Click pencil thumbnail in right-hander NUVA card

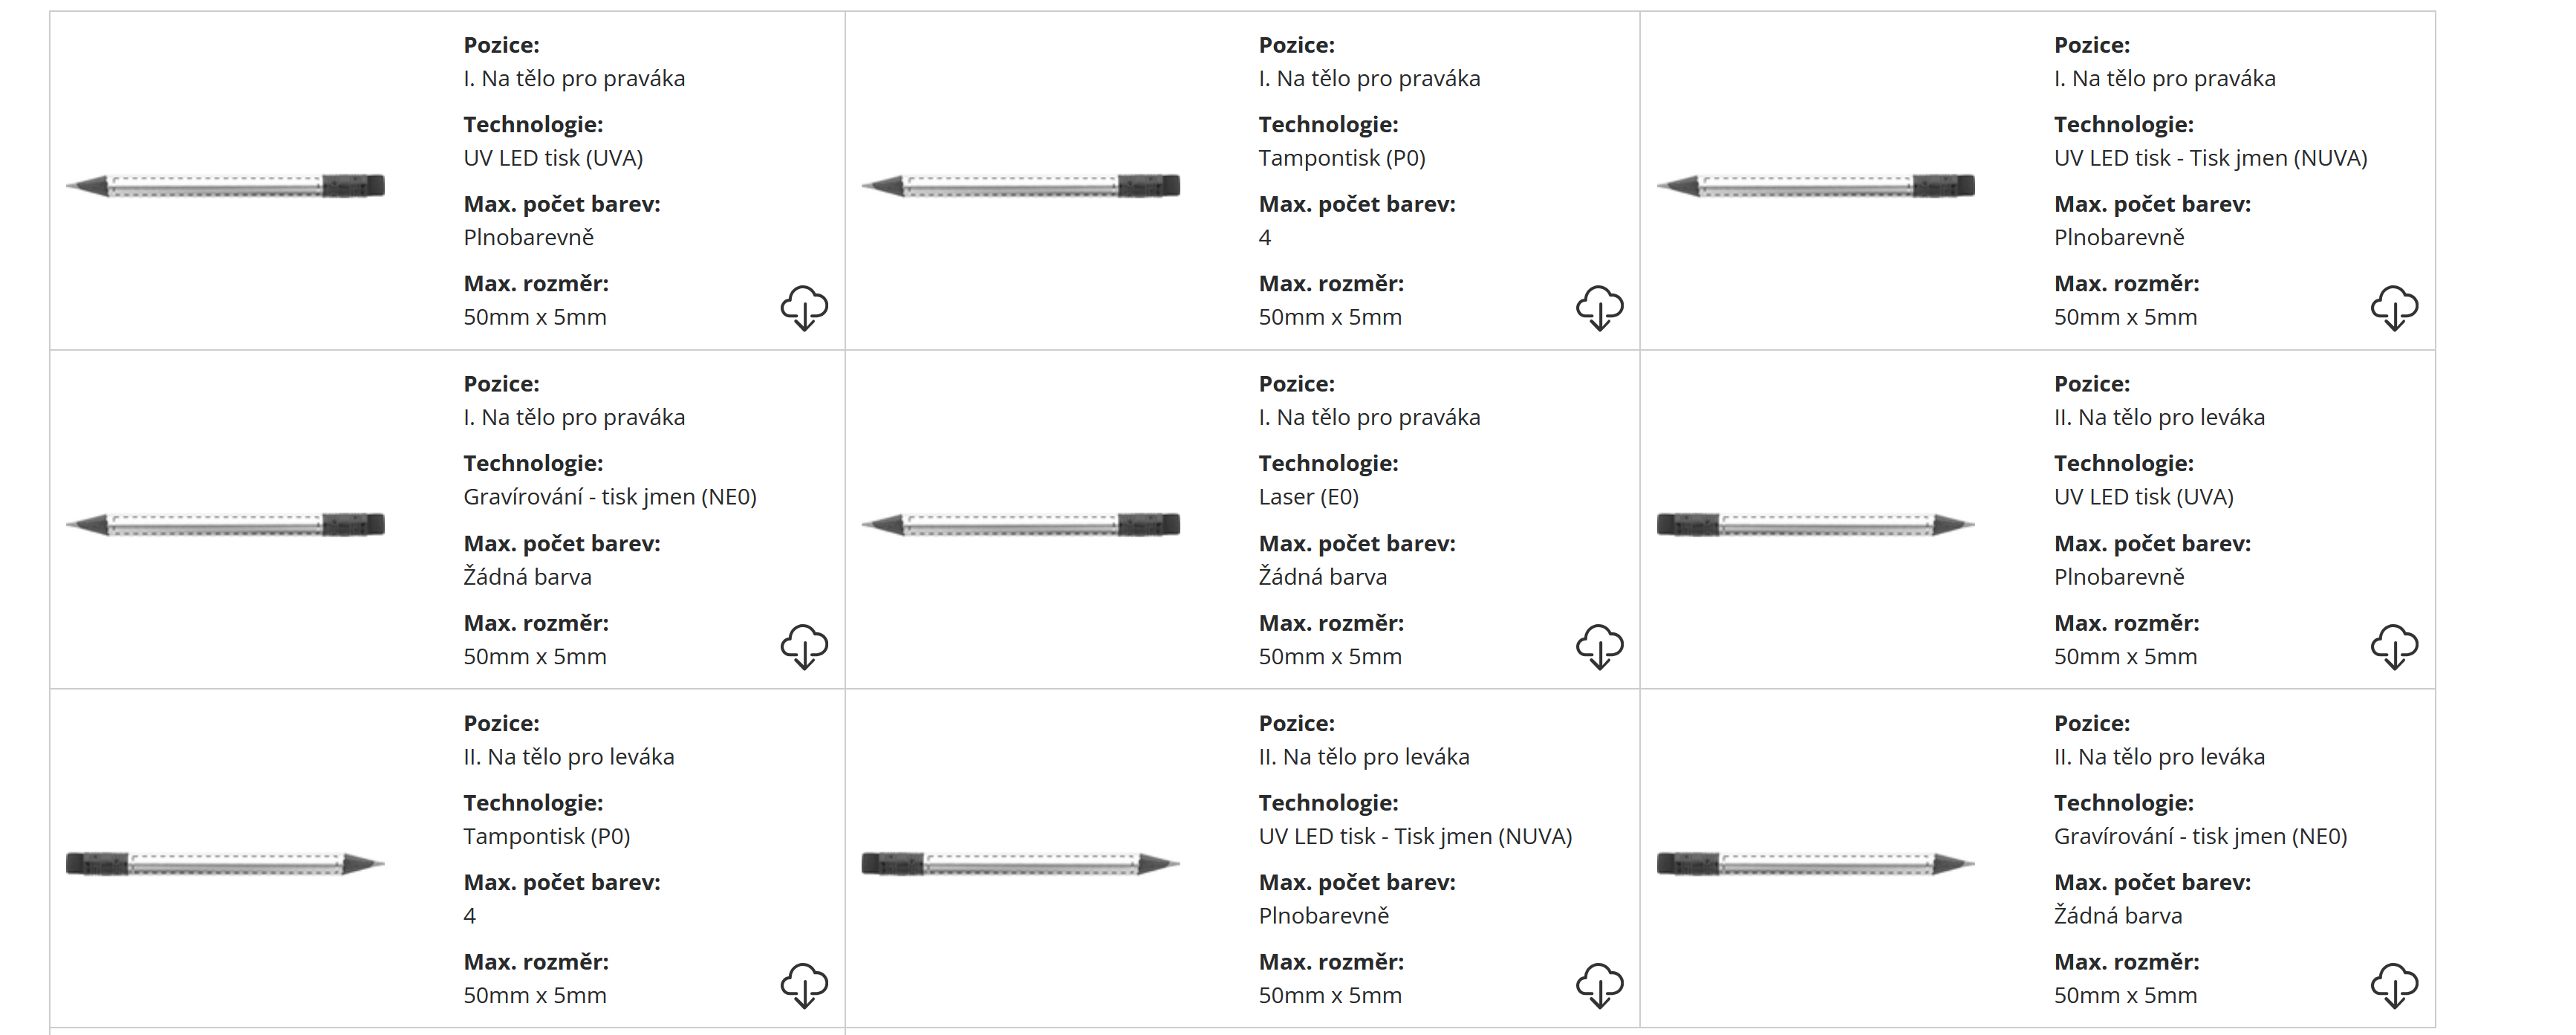pos(1816,186)
